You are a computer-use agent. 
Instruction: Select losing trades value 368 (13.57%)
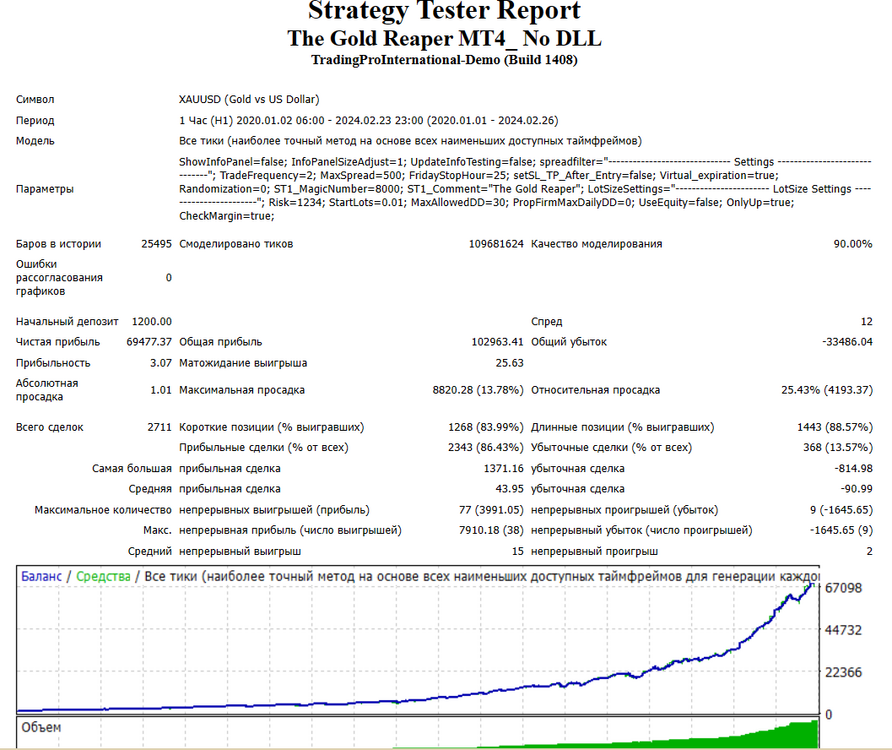coord(837,448)
